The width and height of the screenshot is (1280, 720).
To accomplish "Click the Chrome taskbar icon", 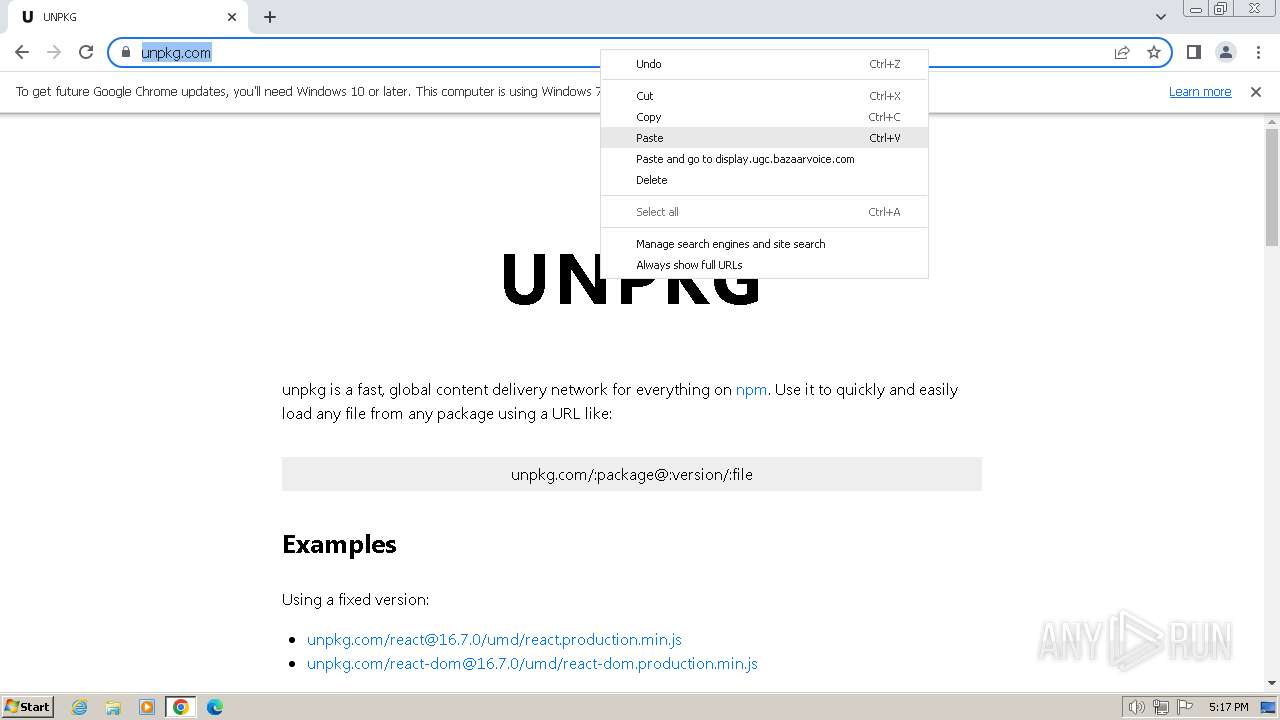I will point(180,707).
